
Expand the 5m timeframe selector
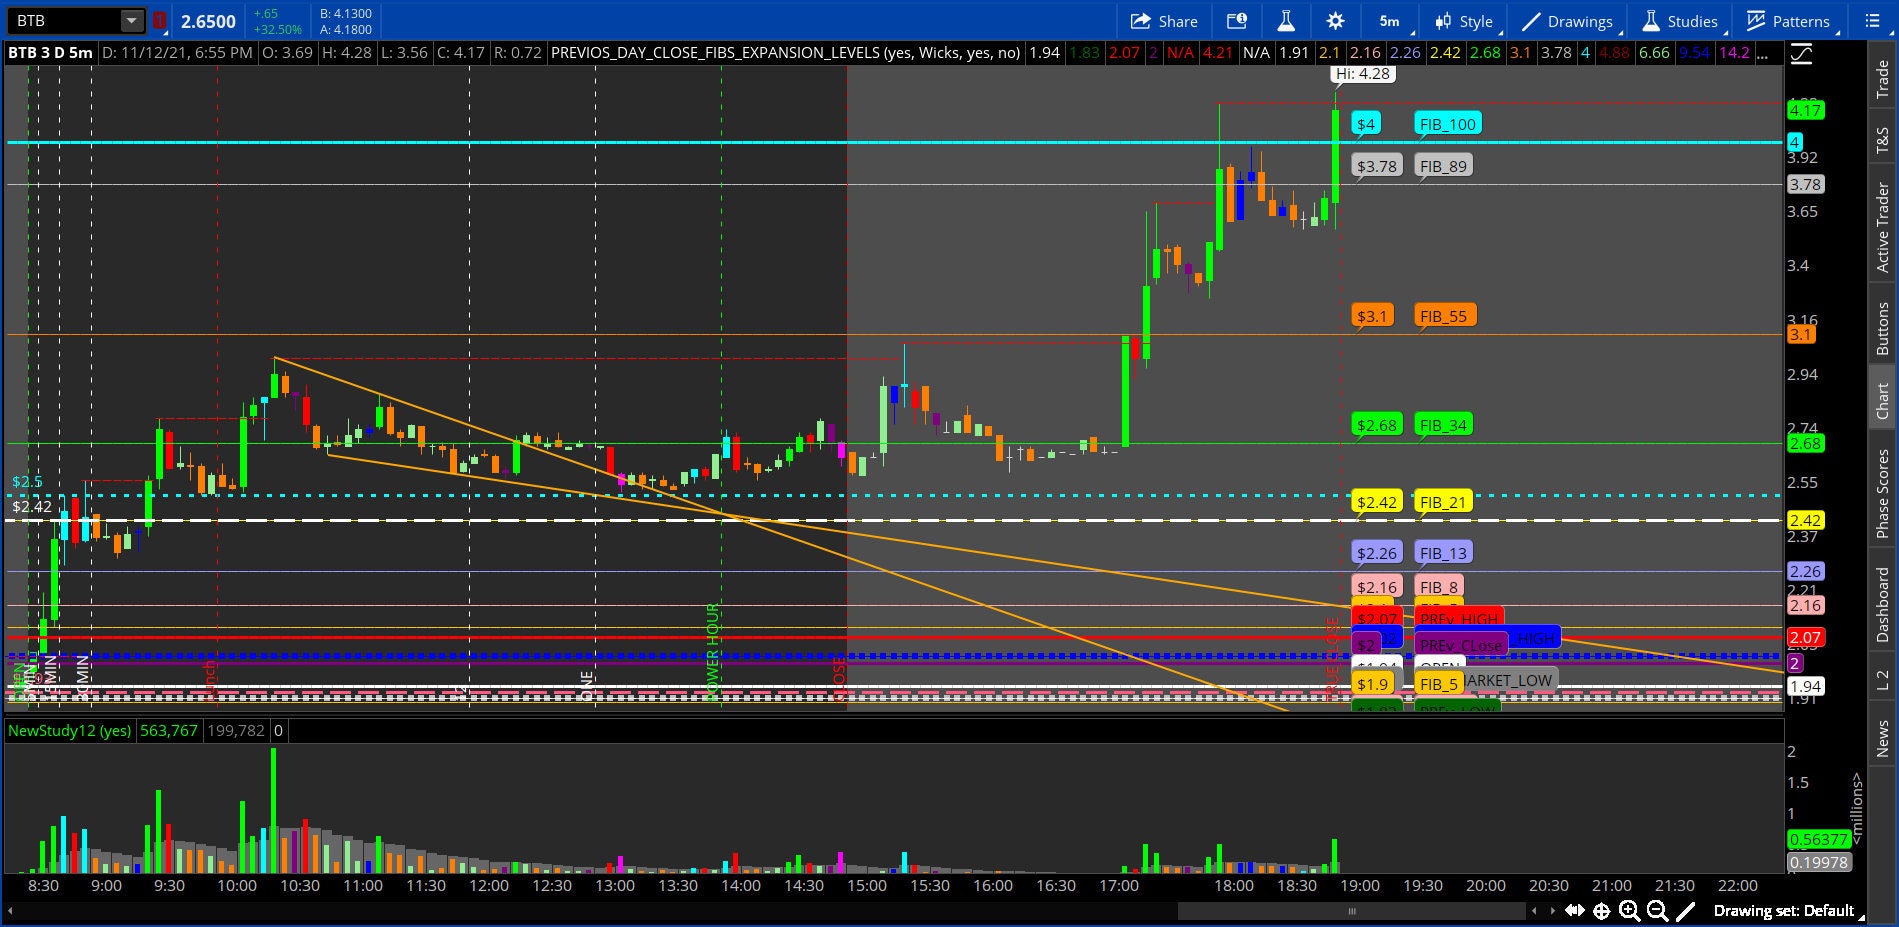pos(1389,21)
